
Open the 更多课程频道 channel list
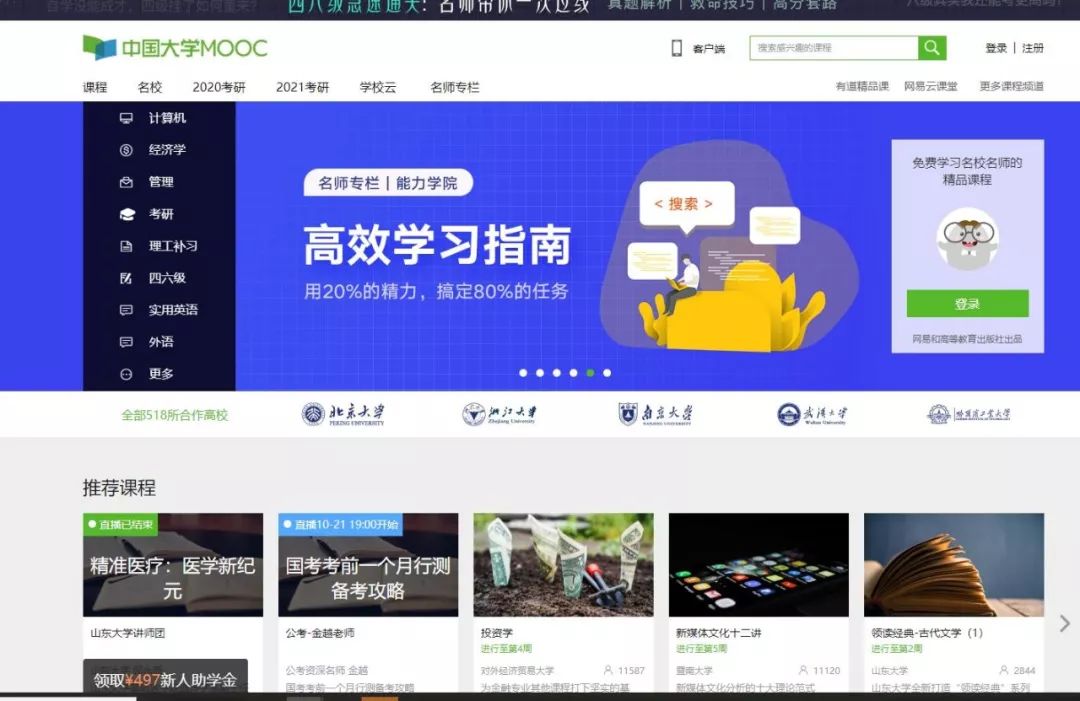1012,87
